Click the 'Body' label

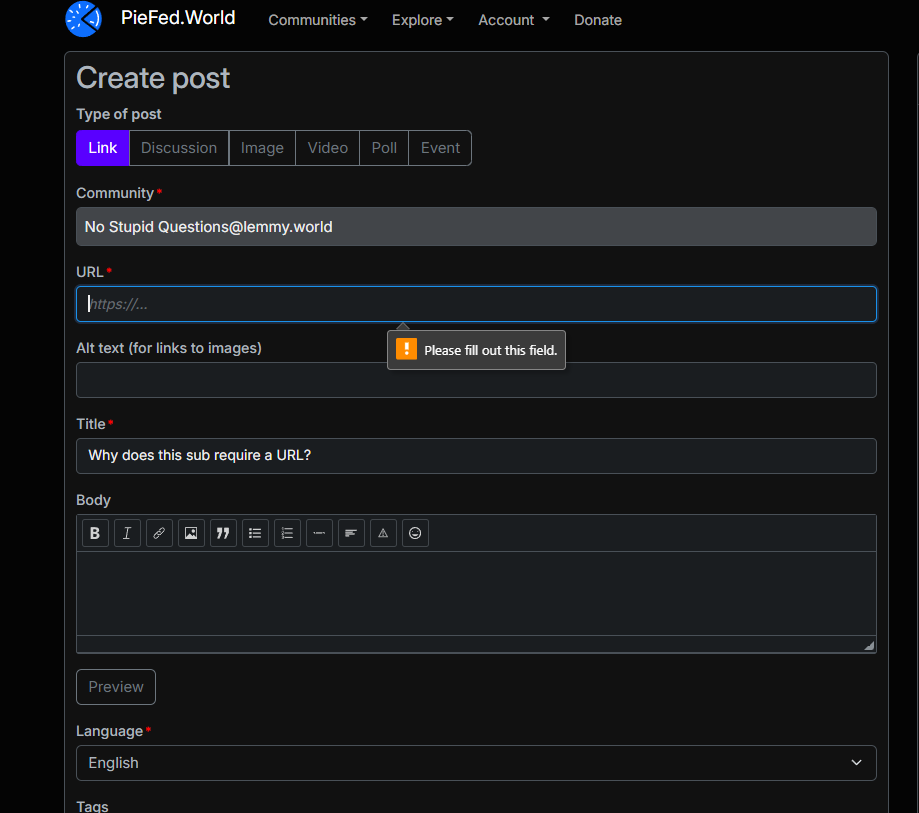[x=93, y=500]
